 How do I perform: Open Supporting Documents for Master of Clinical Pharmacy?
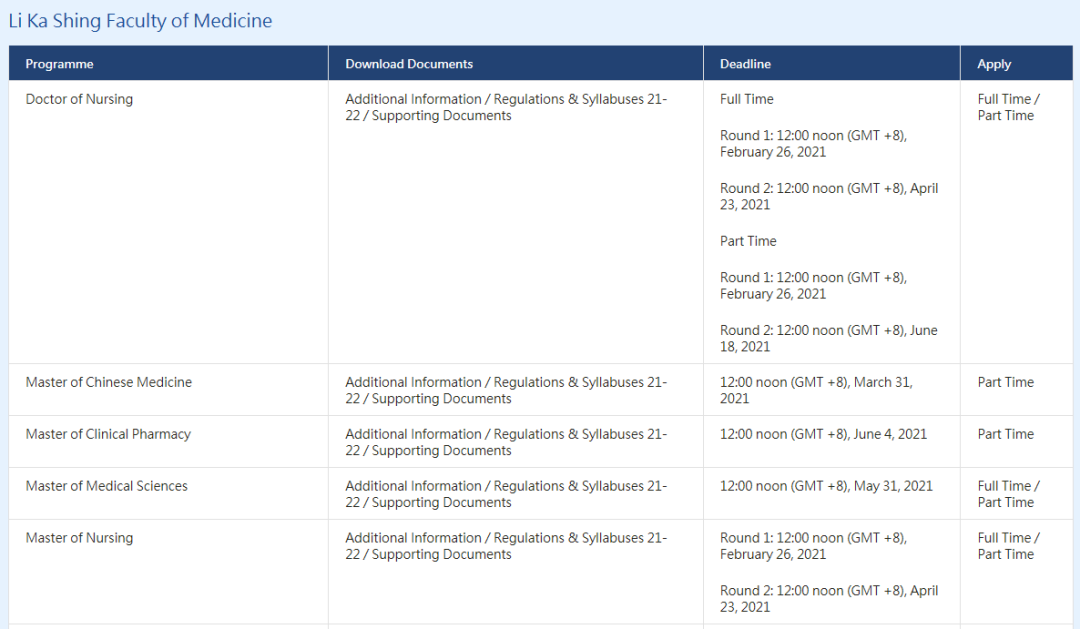pos(442,451)
